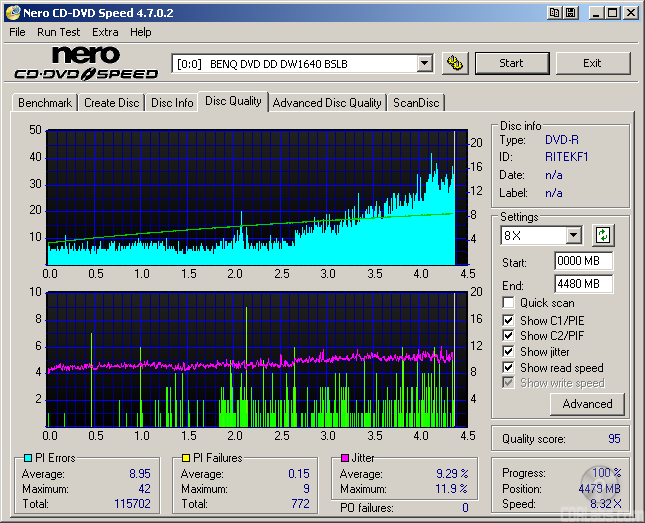
Task: Uncheck Show C1/PIE option
Action: 509,320
